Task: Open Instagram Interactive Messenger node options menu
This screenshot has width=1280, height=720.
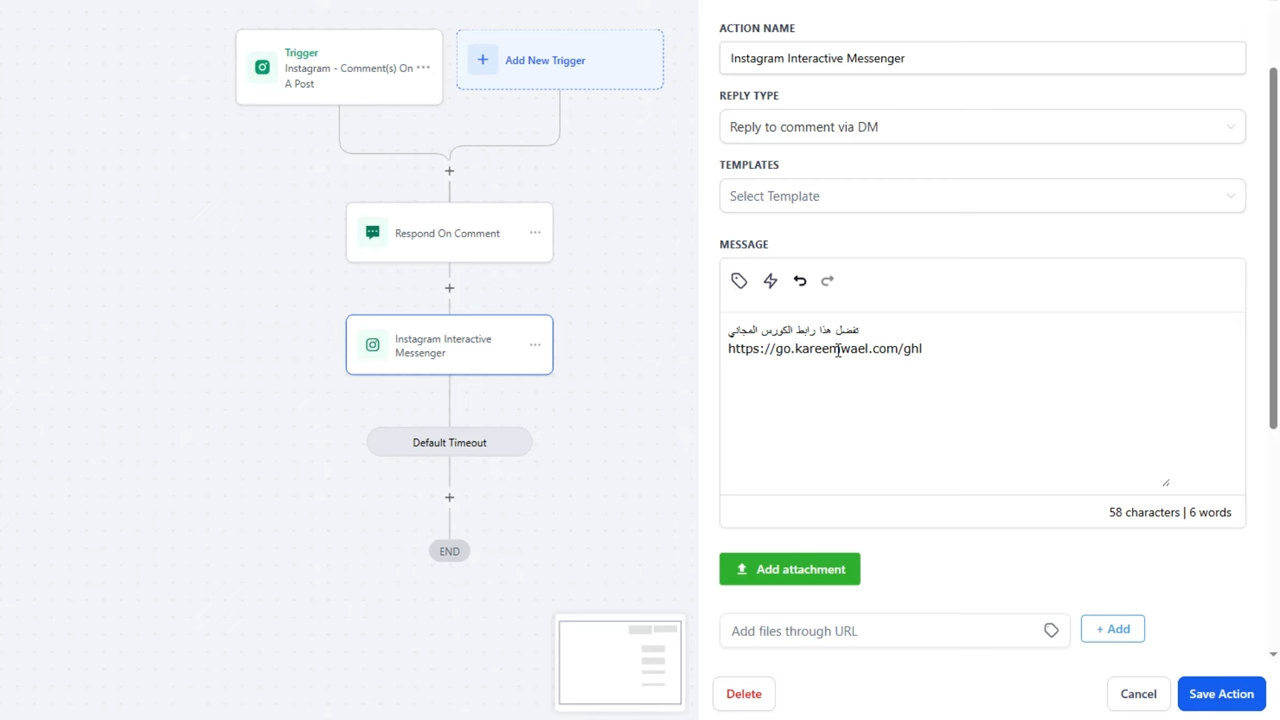Action: 535,345
